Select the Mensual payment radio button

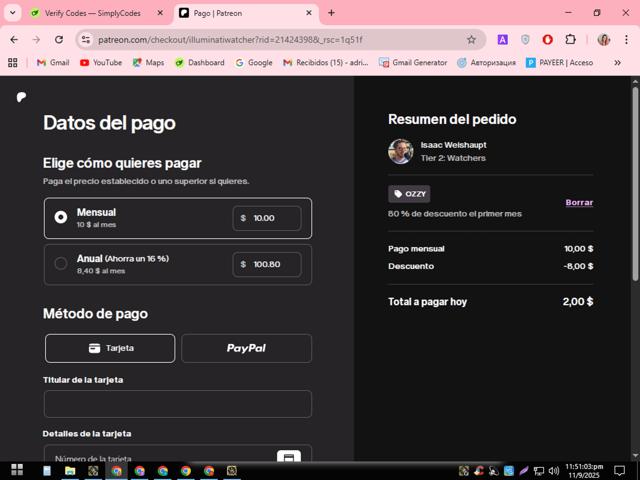61,217
